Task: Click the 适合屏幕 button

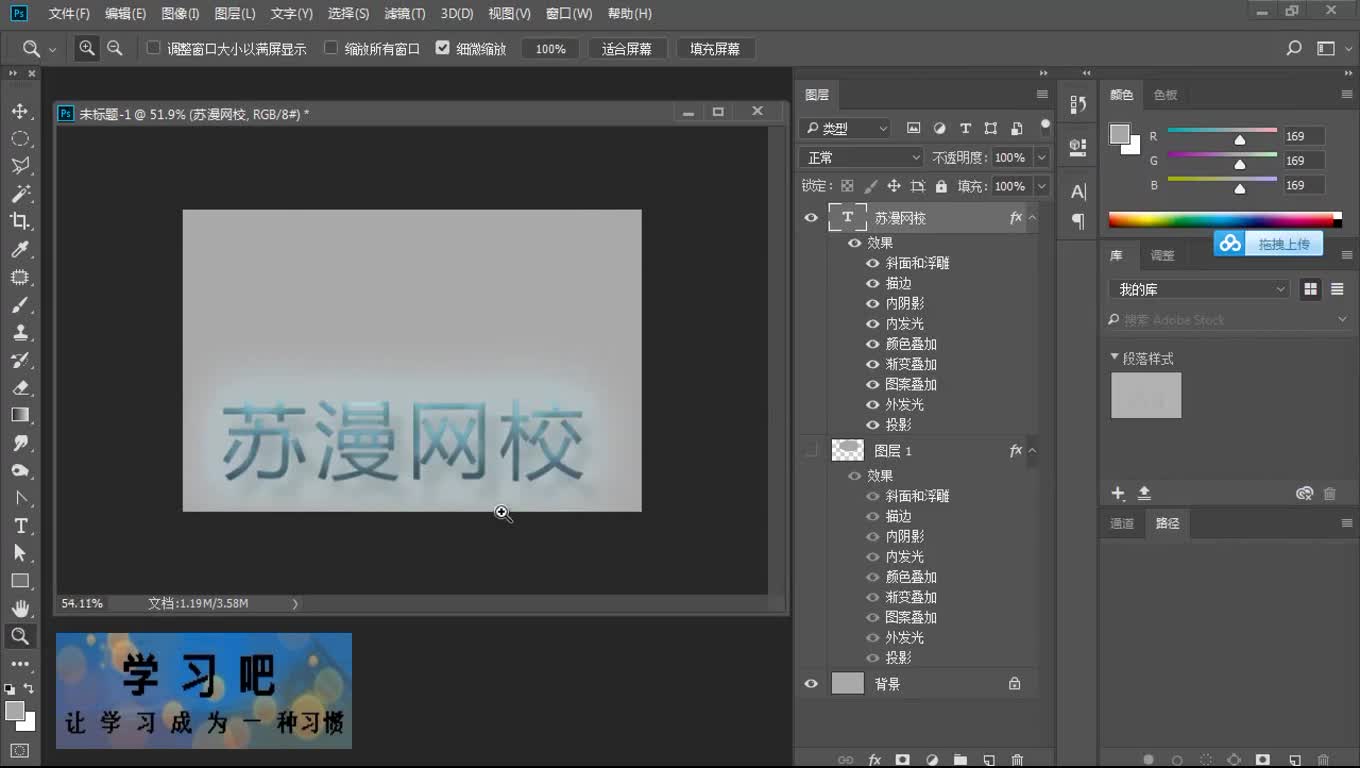Action: (x=627, y=47)
